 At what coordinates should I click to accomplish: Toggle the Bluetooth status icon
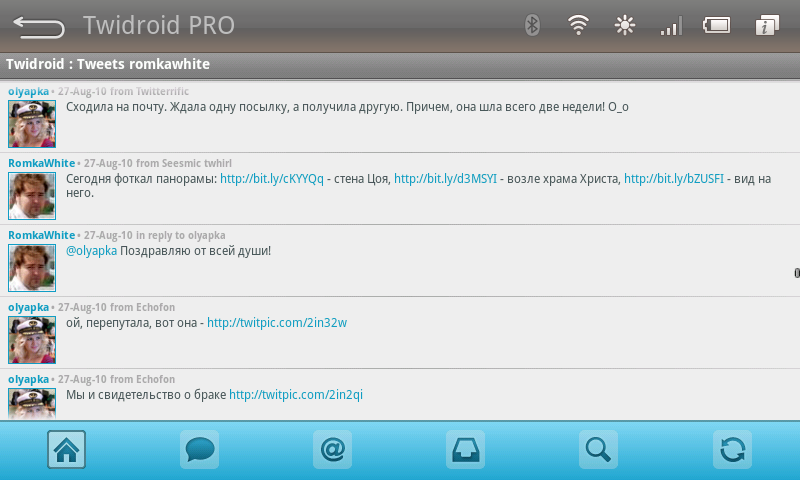coord(532,25)
